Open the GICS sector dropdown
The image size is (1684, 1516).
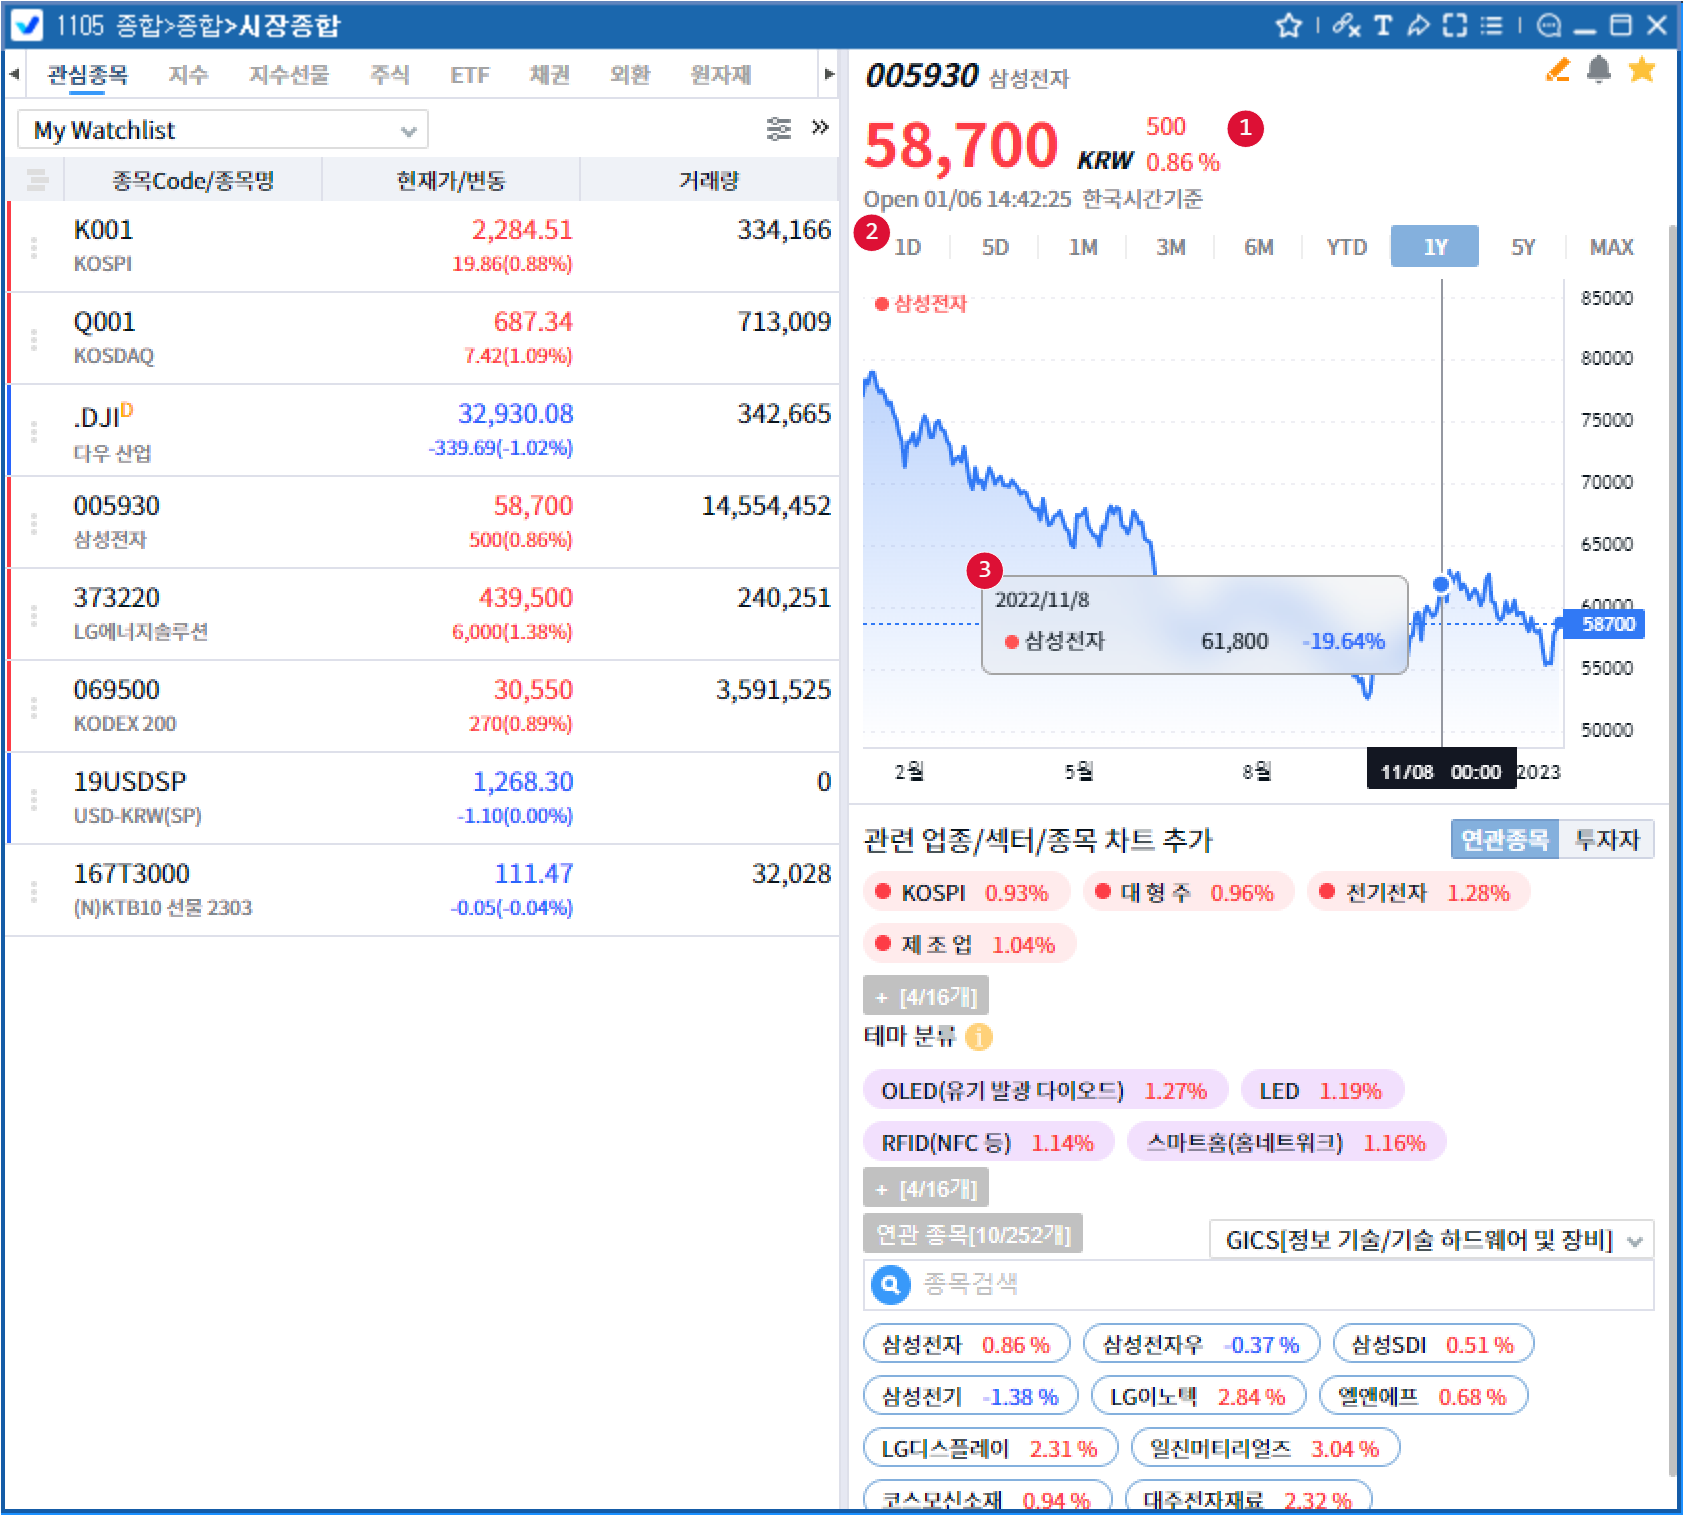click(1431, 1240)
